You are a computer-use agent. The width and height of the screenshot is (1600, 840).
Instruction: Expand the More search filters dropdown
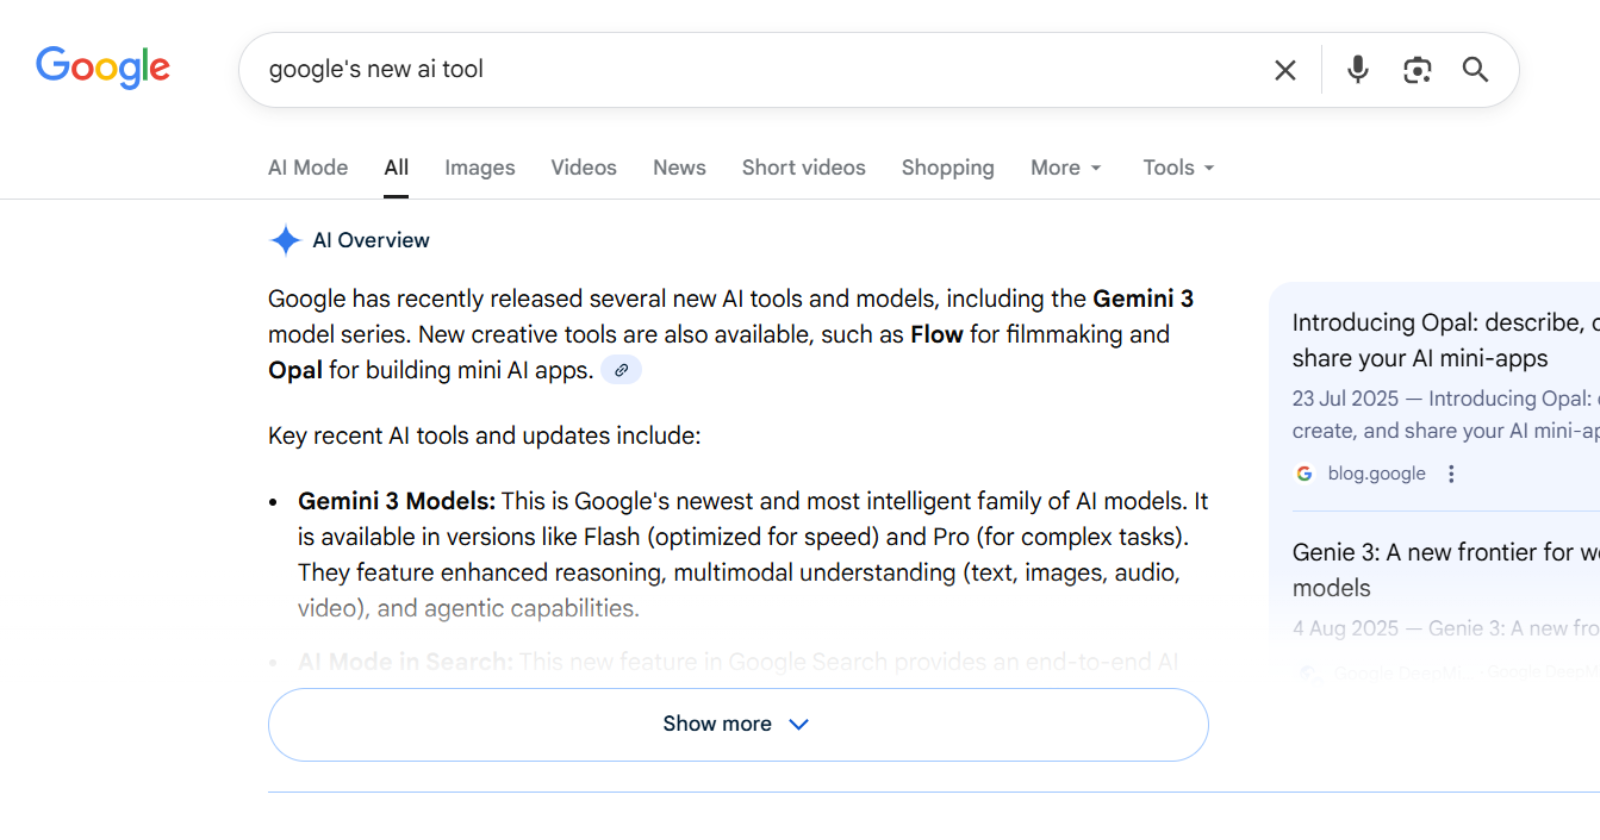[1066, 168]
